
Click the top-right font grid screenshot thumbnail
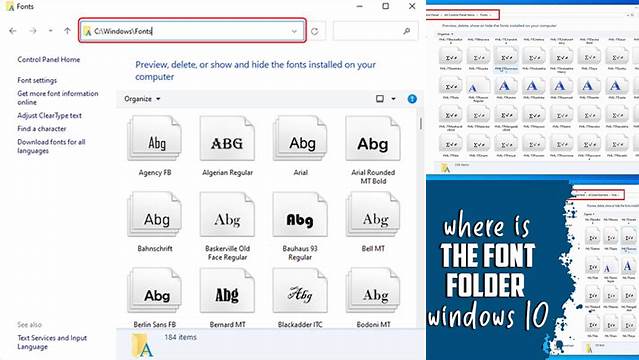pyautogui.click(x=533, y=87)
